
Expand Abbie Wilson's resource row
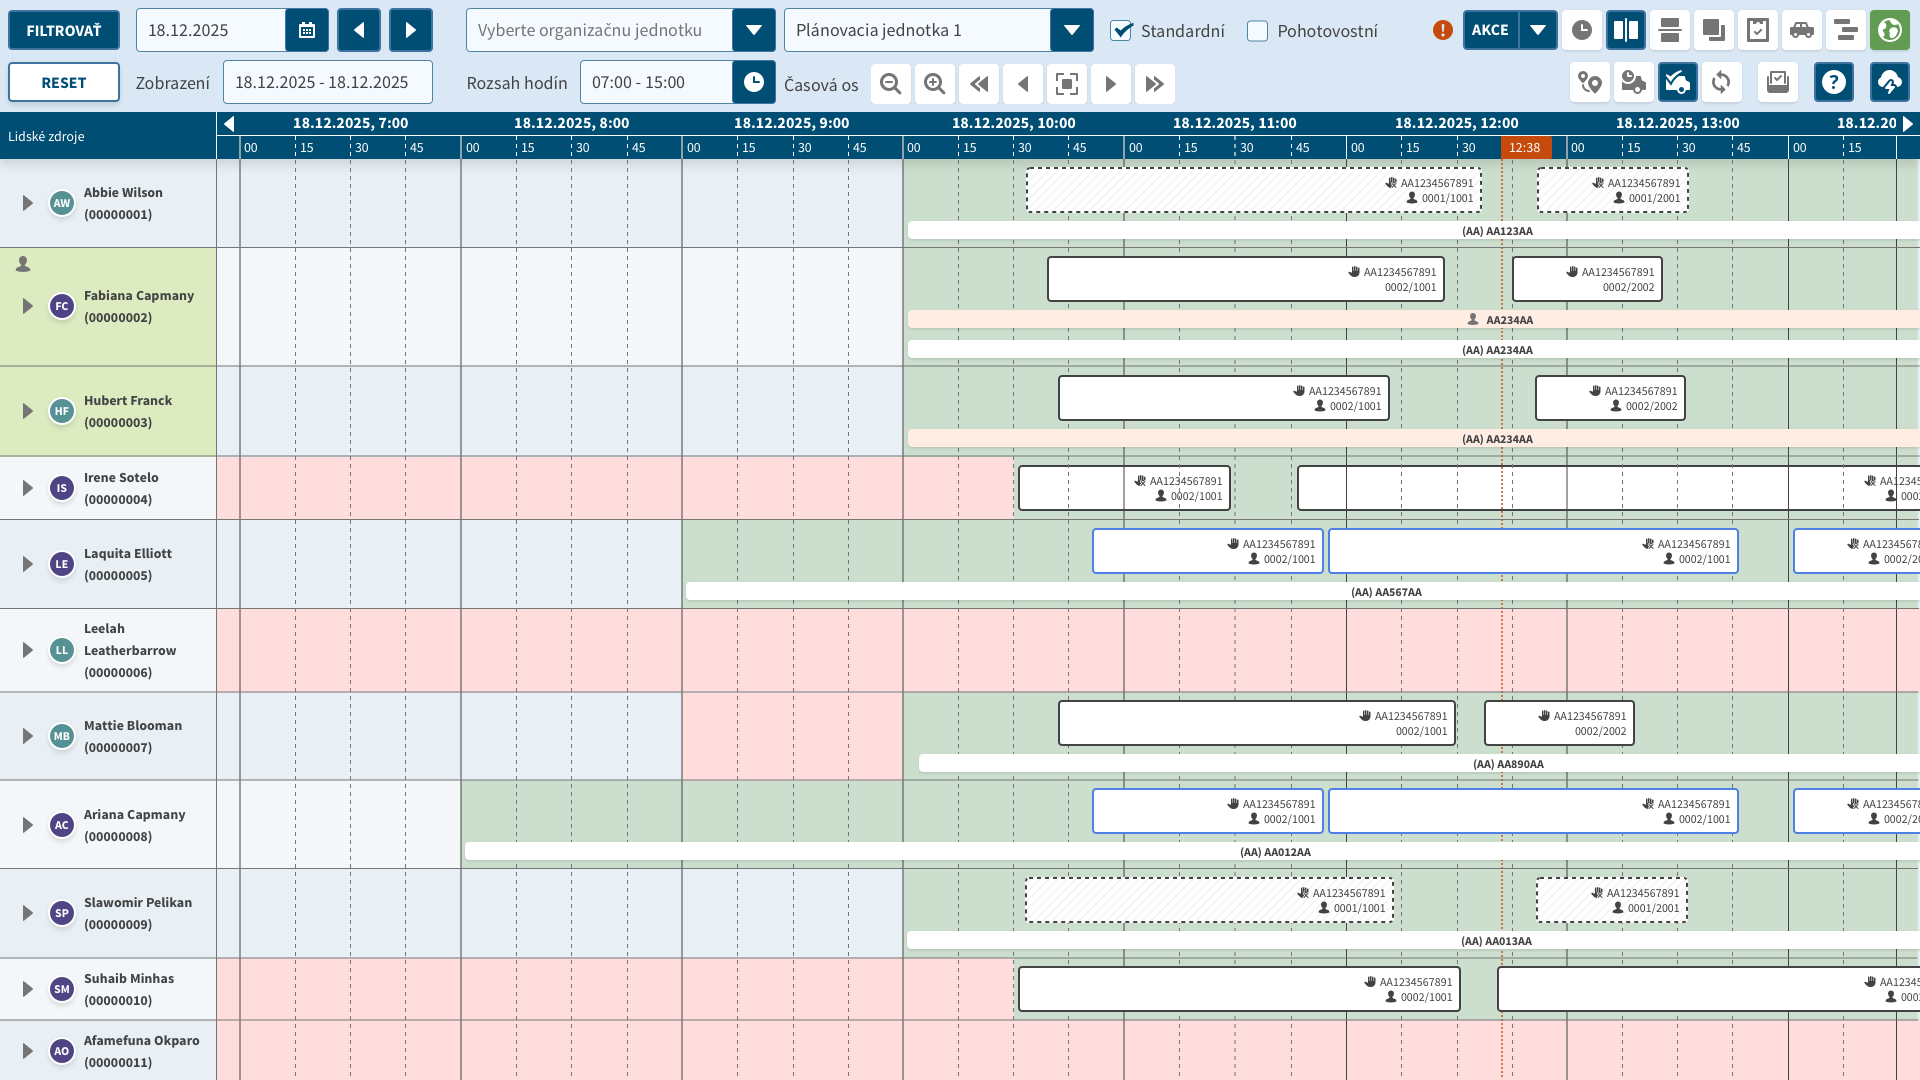point(28,203)
